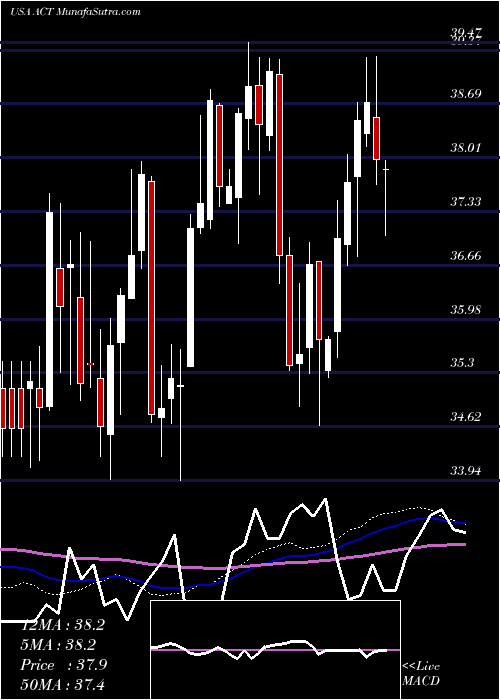Click the 38.69 price axis label
The image size is (500, 700).
tap(466, 94)
